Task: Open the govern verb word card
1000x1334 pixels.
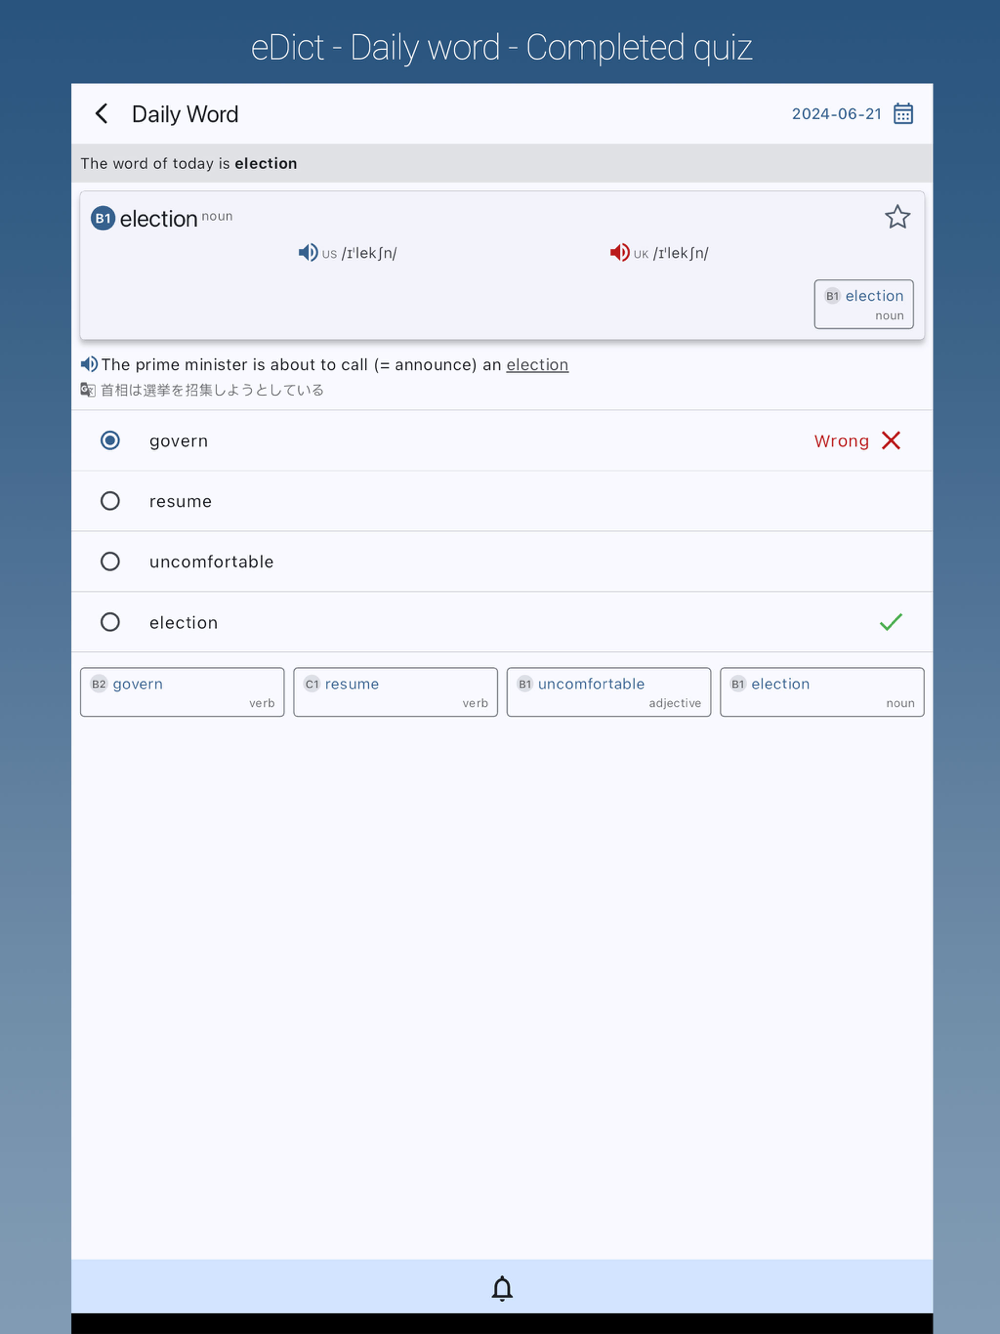Action: coord(182,692)
